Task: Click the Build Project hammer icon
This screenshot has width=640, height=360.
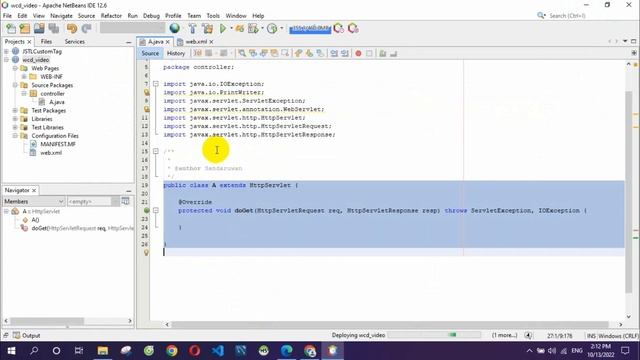Action: pyautogui.click(x=192, y=29)
